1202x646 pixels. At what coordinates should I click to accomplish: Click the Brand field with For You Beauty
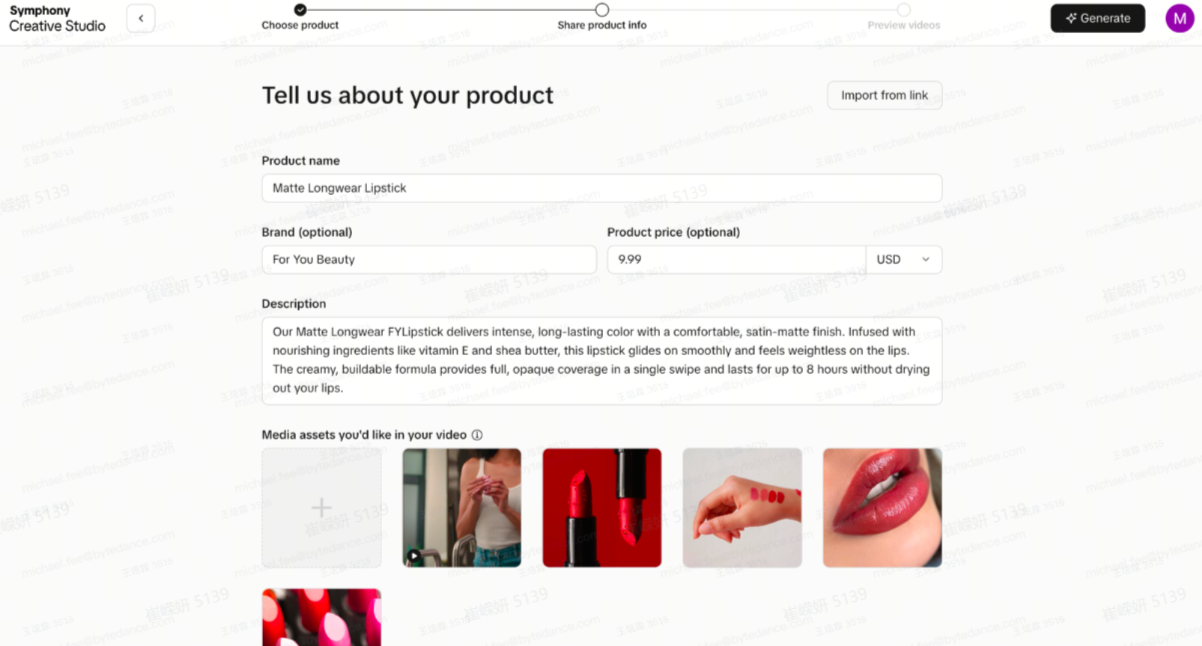pos(429,259)
